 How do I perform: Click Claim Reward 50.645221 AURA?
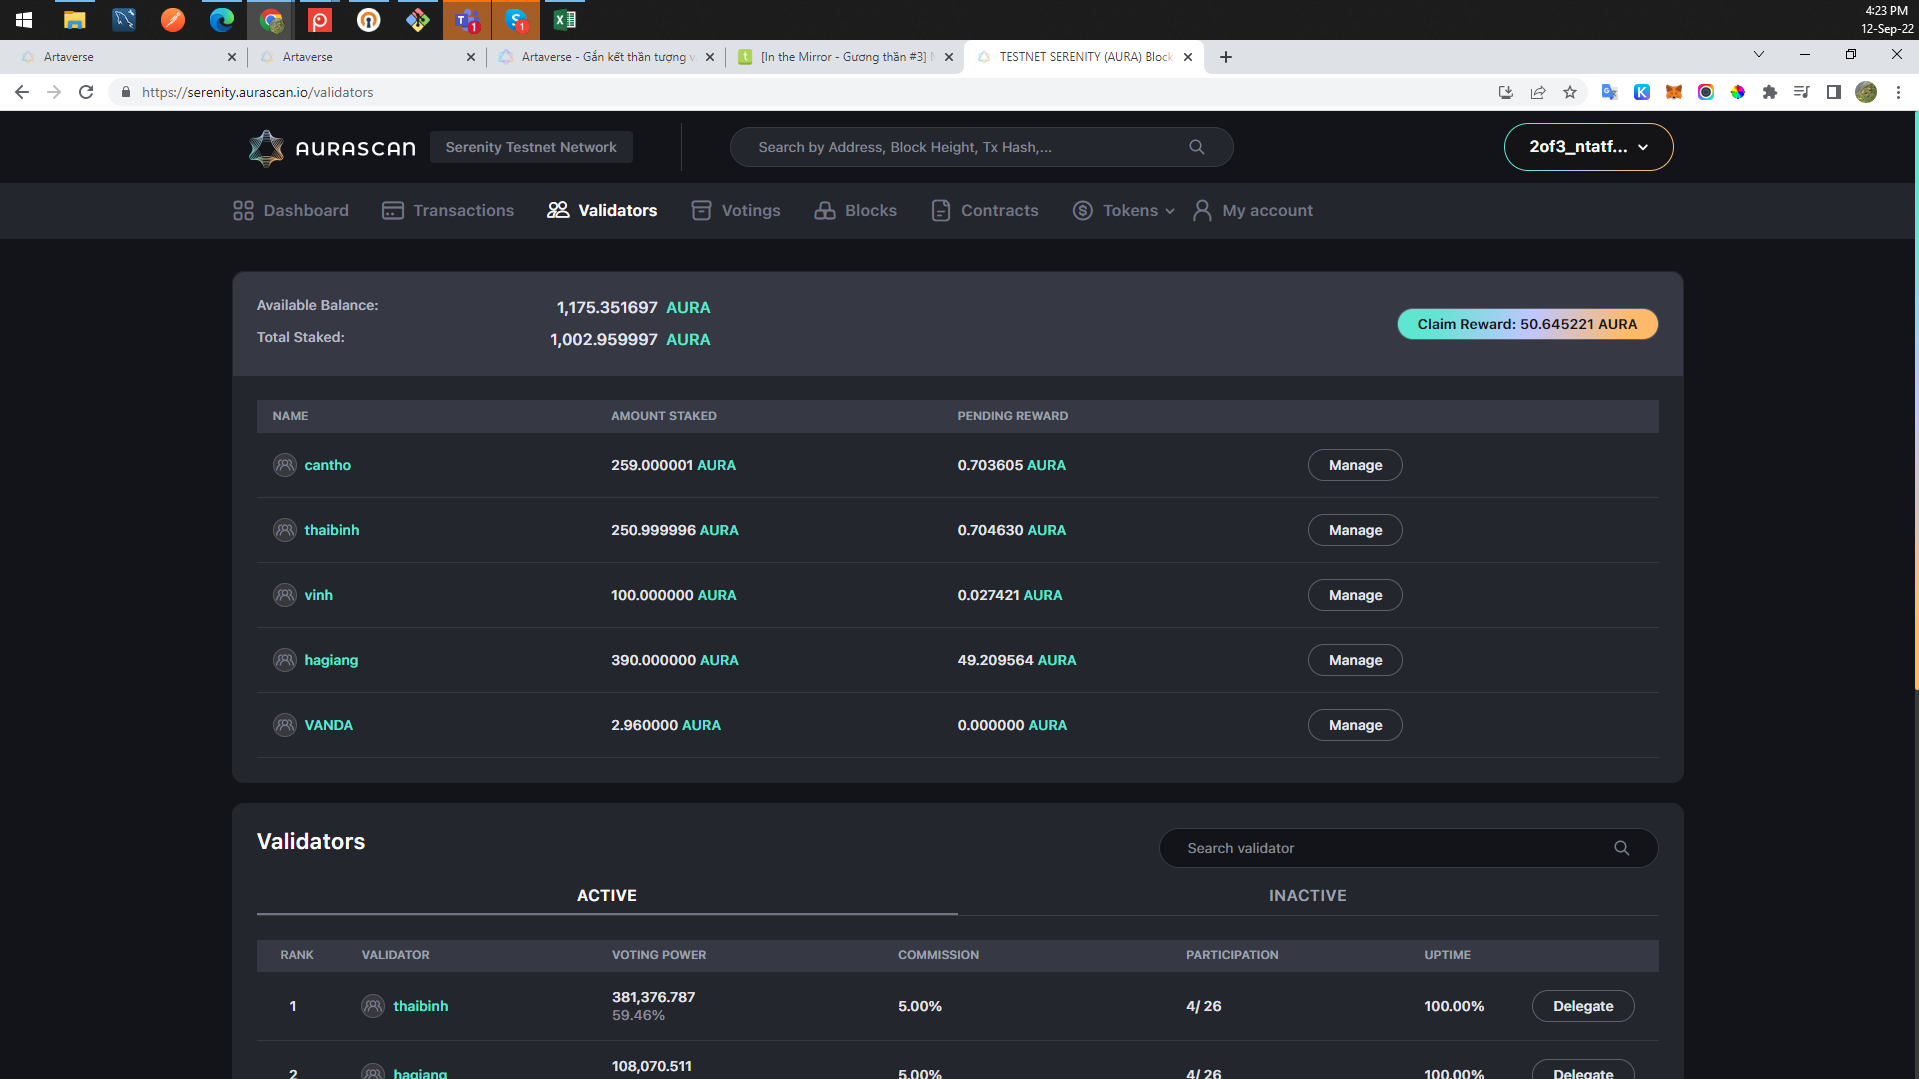1526,323
